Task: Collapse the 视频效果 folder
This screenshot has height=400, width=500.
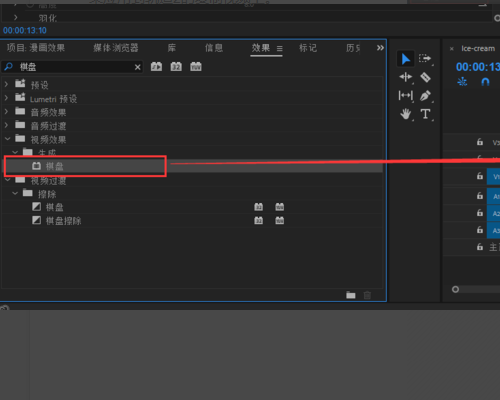Action: point(7,139)
